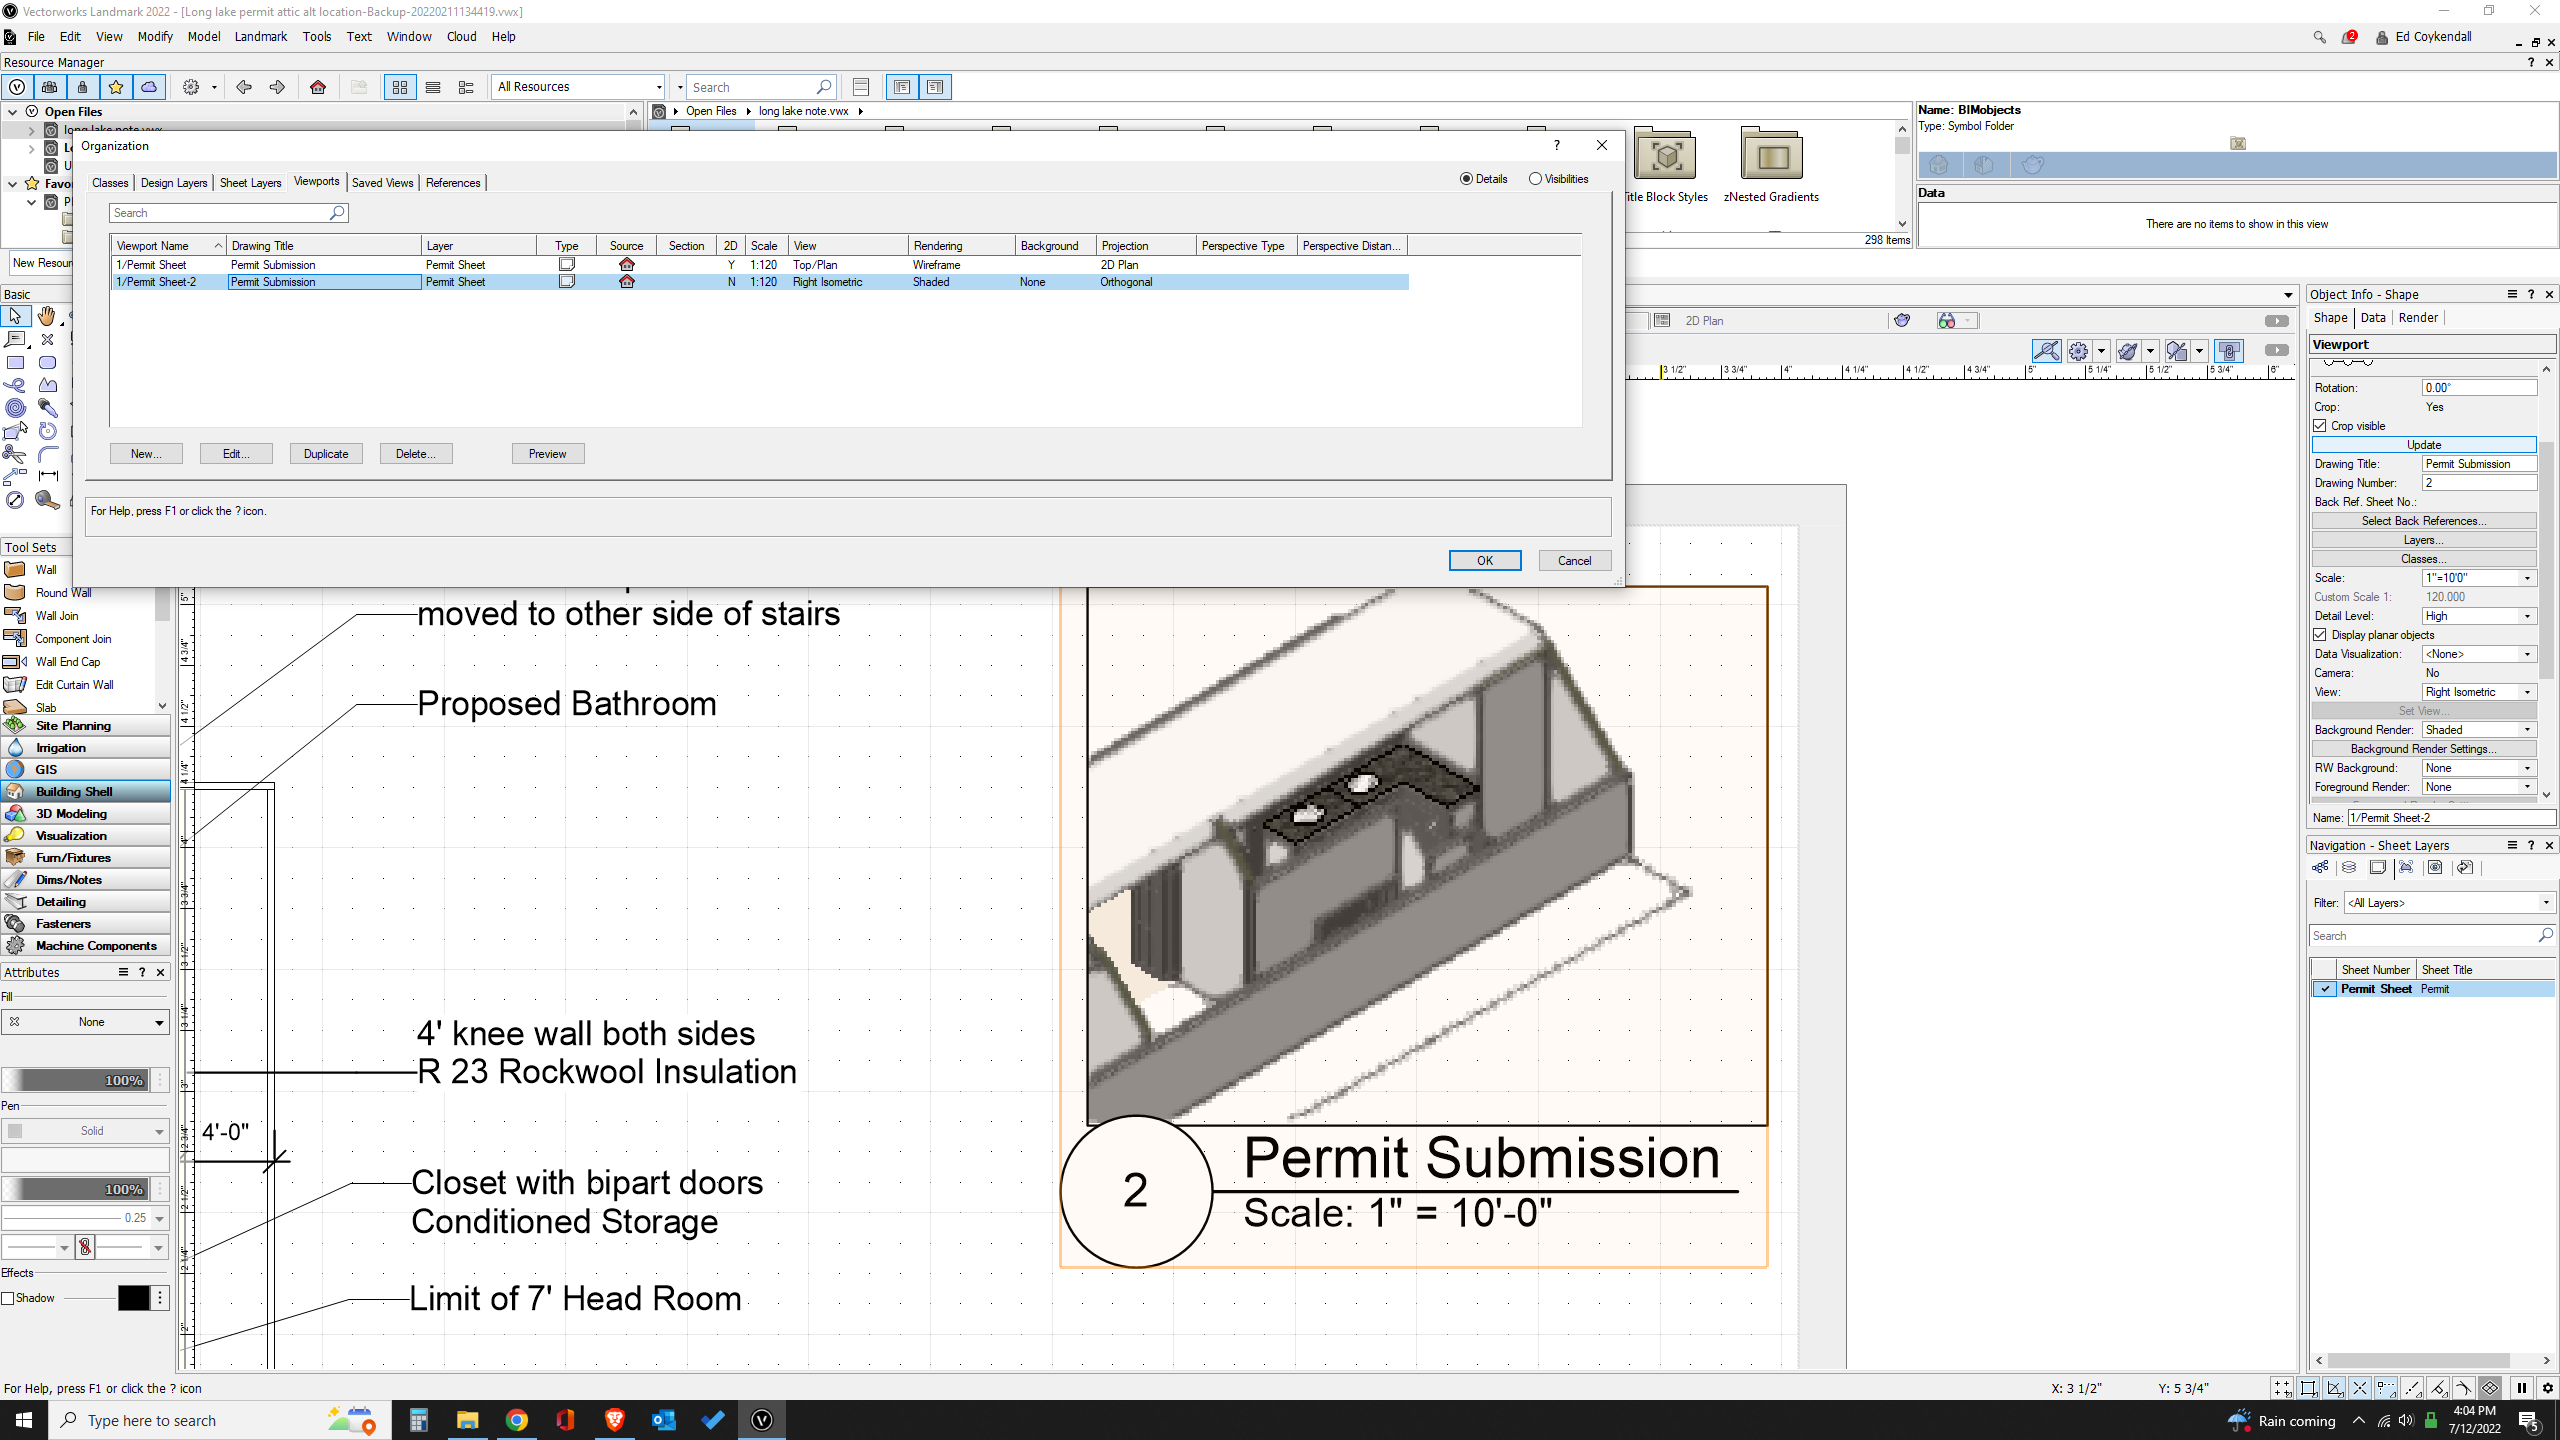Open the Background Render dropdown
2560x1440 pixels.
(2478, 730)
